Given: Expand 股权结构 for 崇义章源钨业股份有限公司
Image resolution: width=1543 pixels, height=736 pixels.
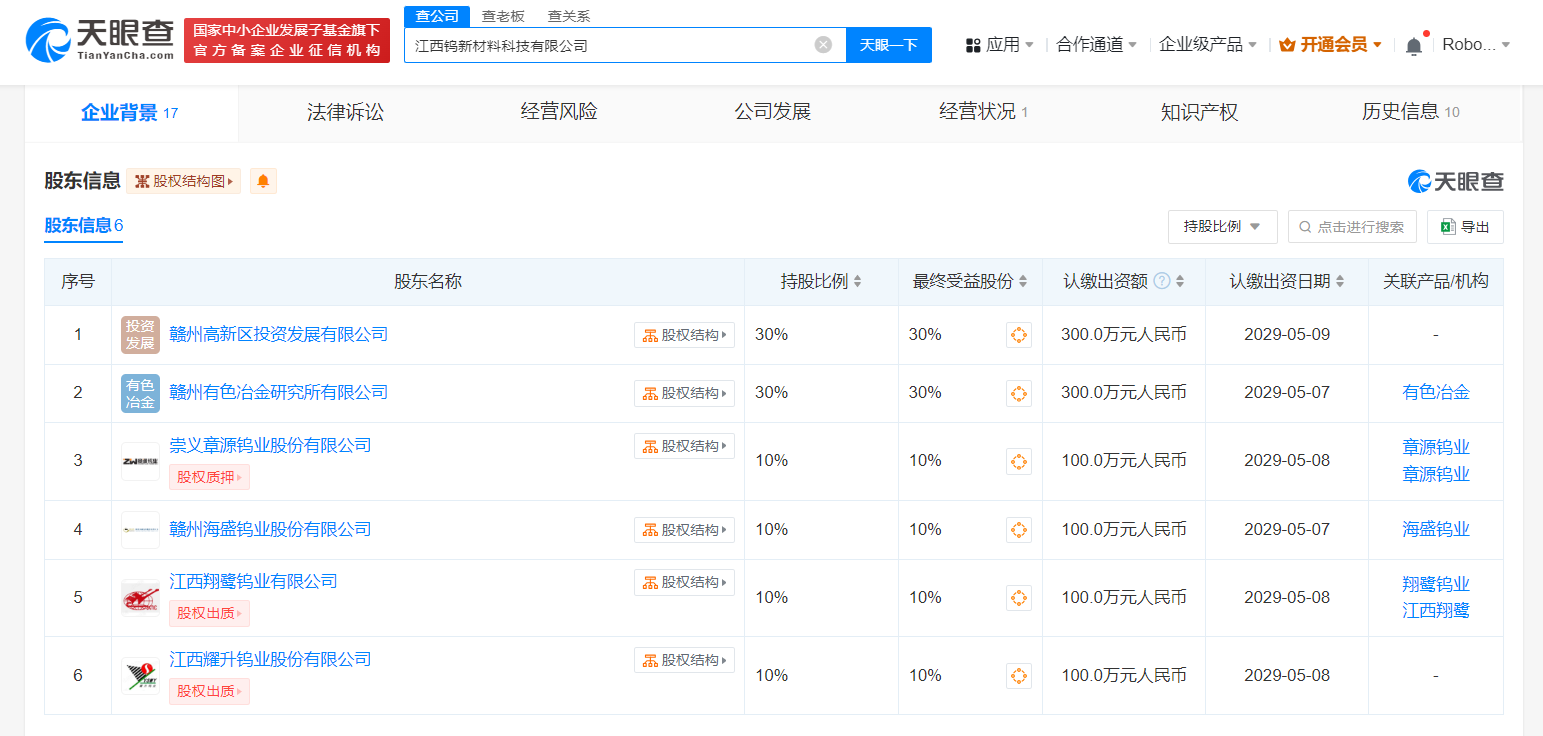Looking at the screenshot, I should point(684,446).
